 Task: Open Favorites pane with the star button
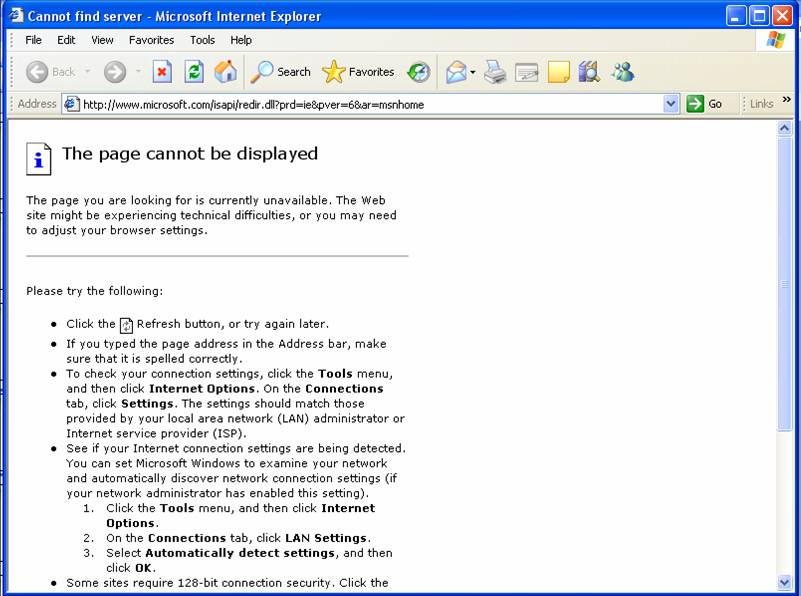pos(358,72)
